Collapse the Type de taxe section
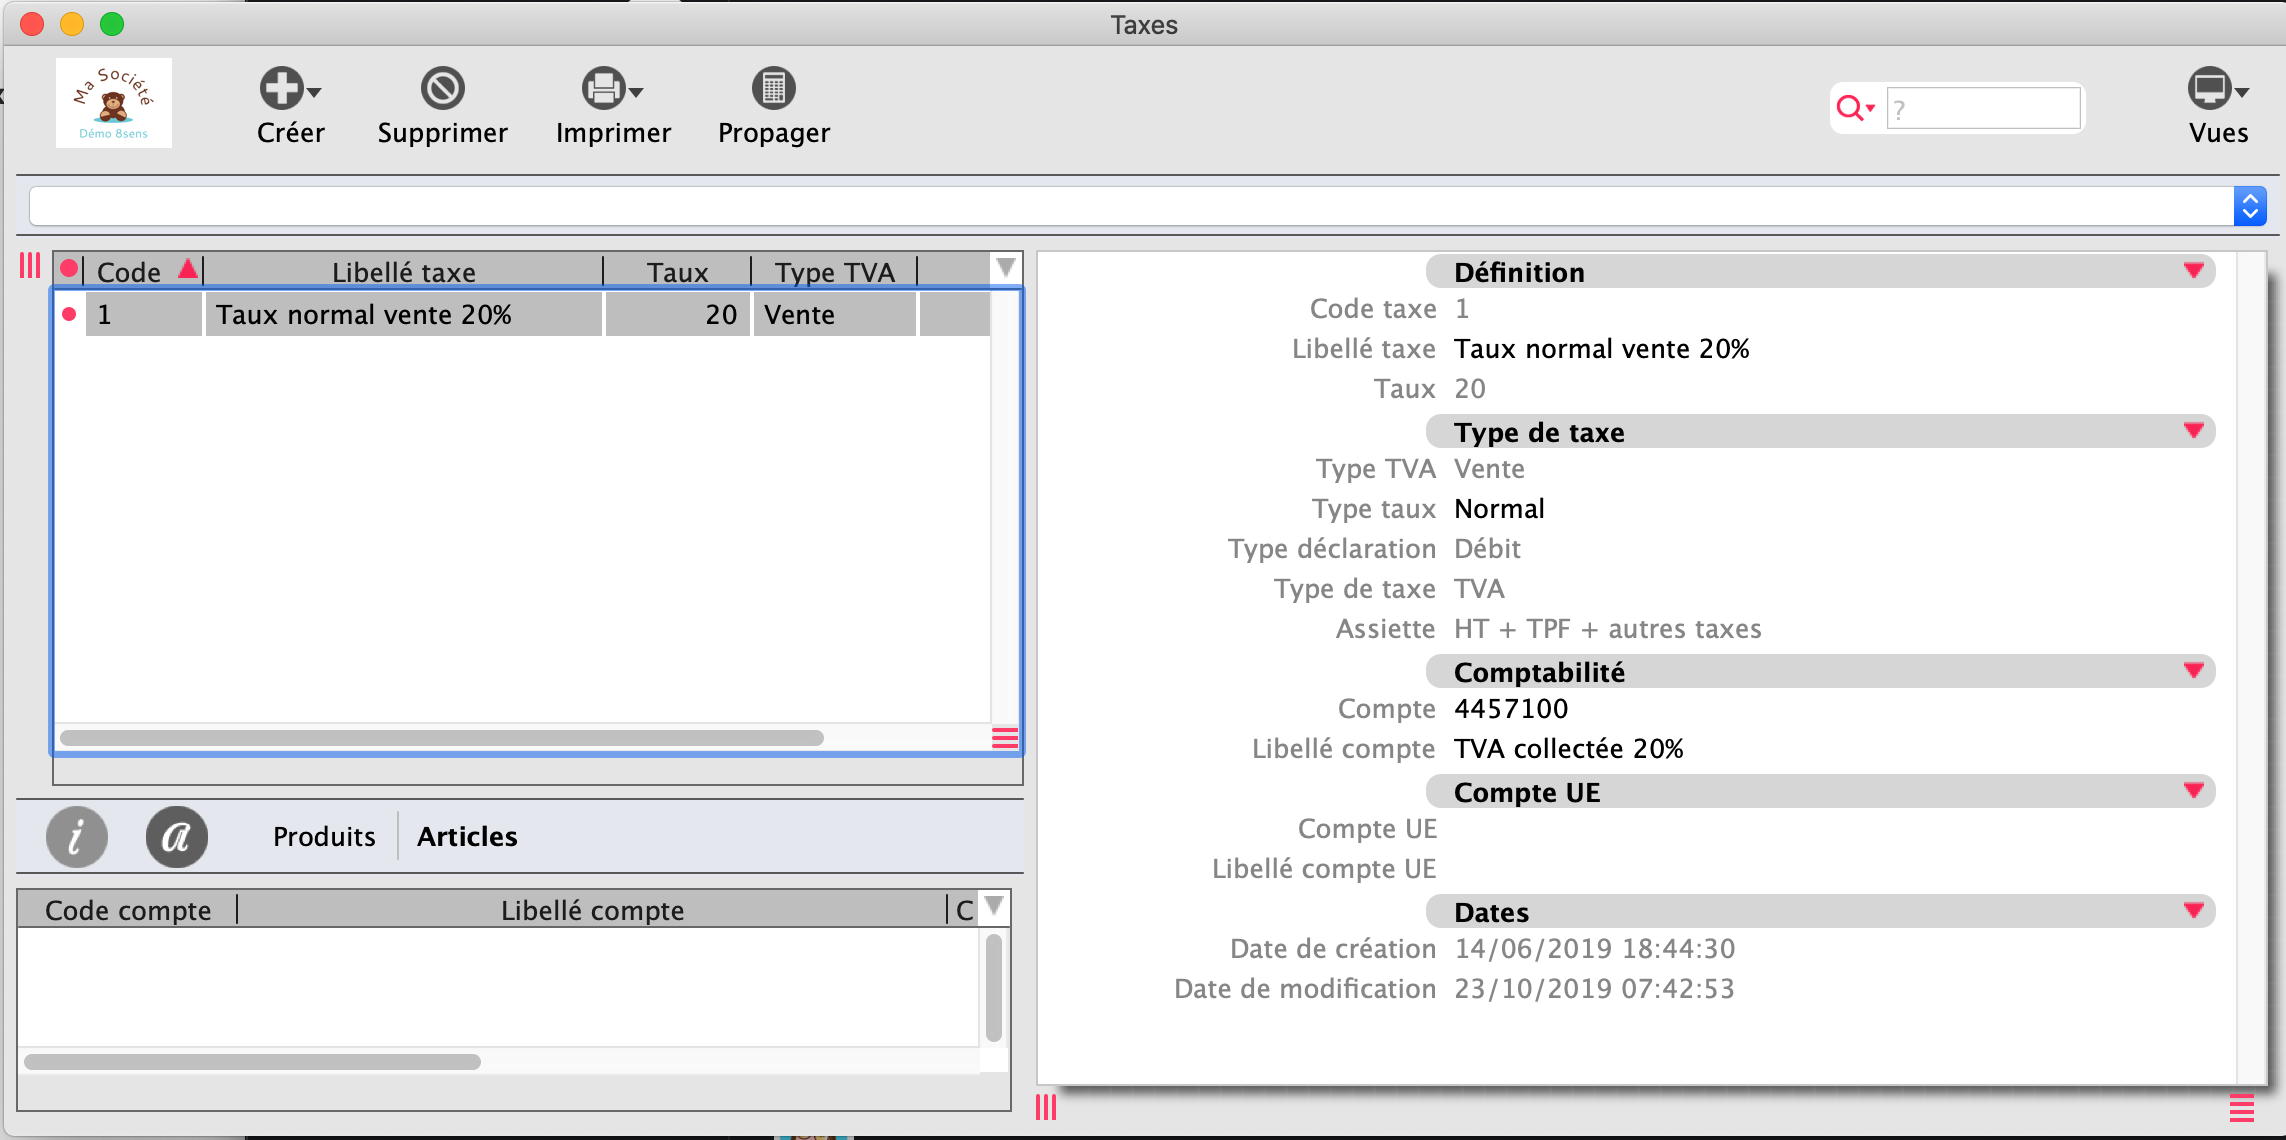Image resolution: width=2286 pixels, height=1140 pixels. point(2194,431)
